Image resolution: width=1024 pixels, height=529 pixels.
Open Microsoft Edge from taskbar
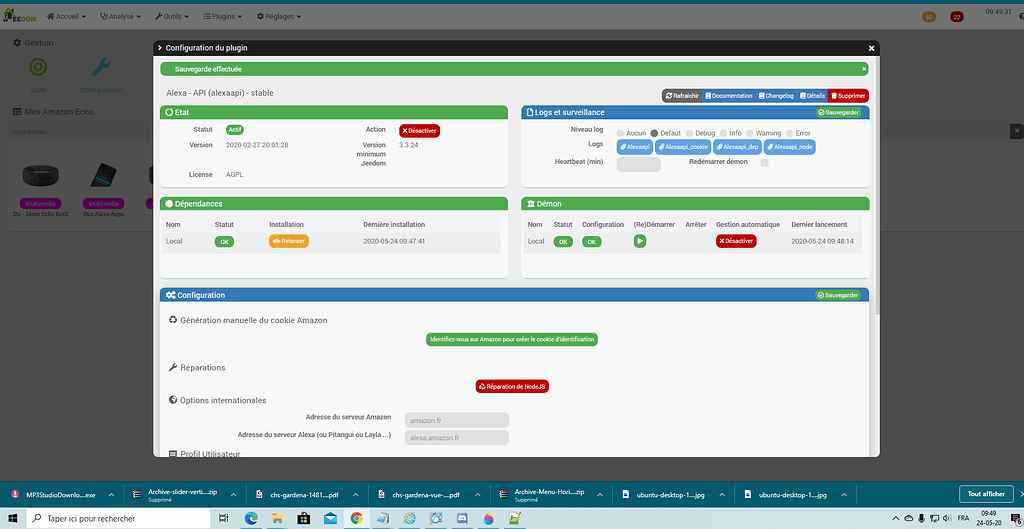[251, 518]
